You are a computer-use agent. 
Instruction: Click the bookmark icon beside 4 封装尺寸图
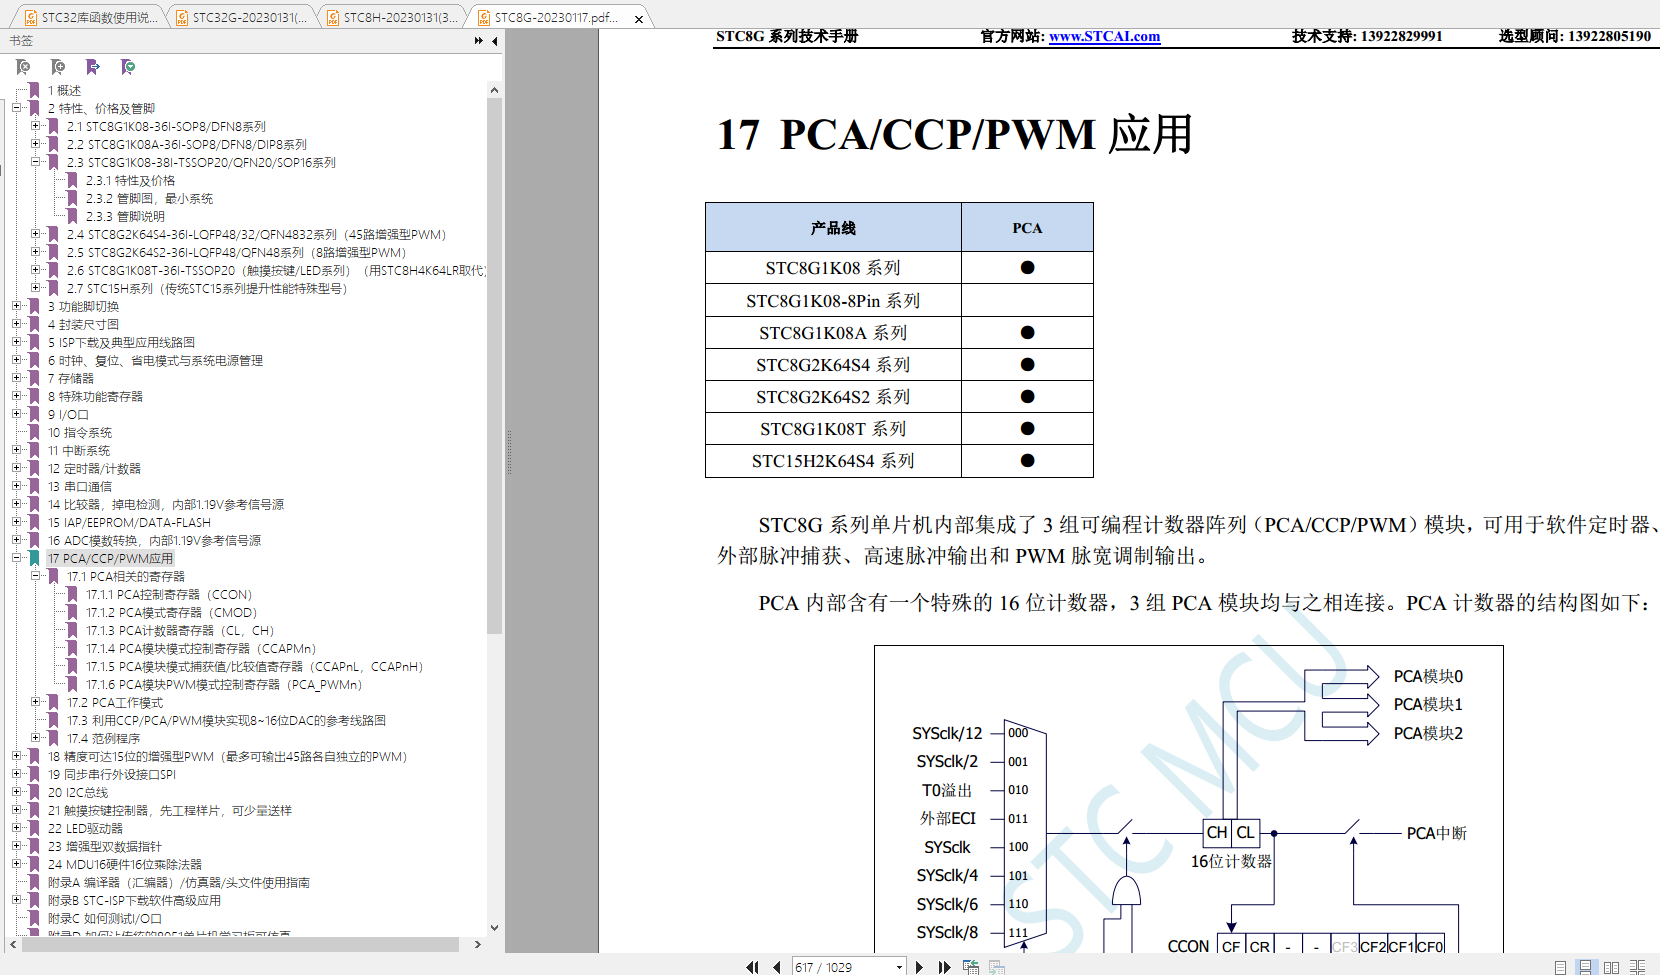coord(34,324)
